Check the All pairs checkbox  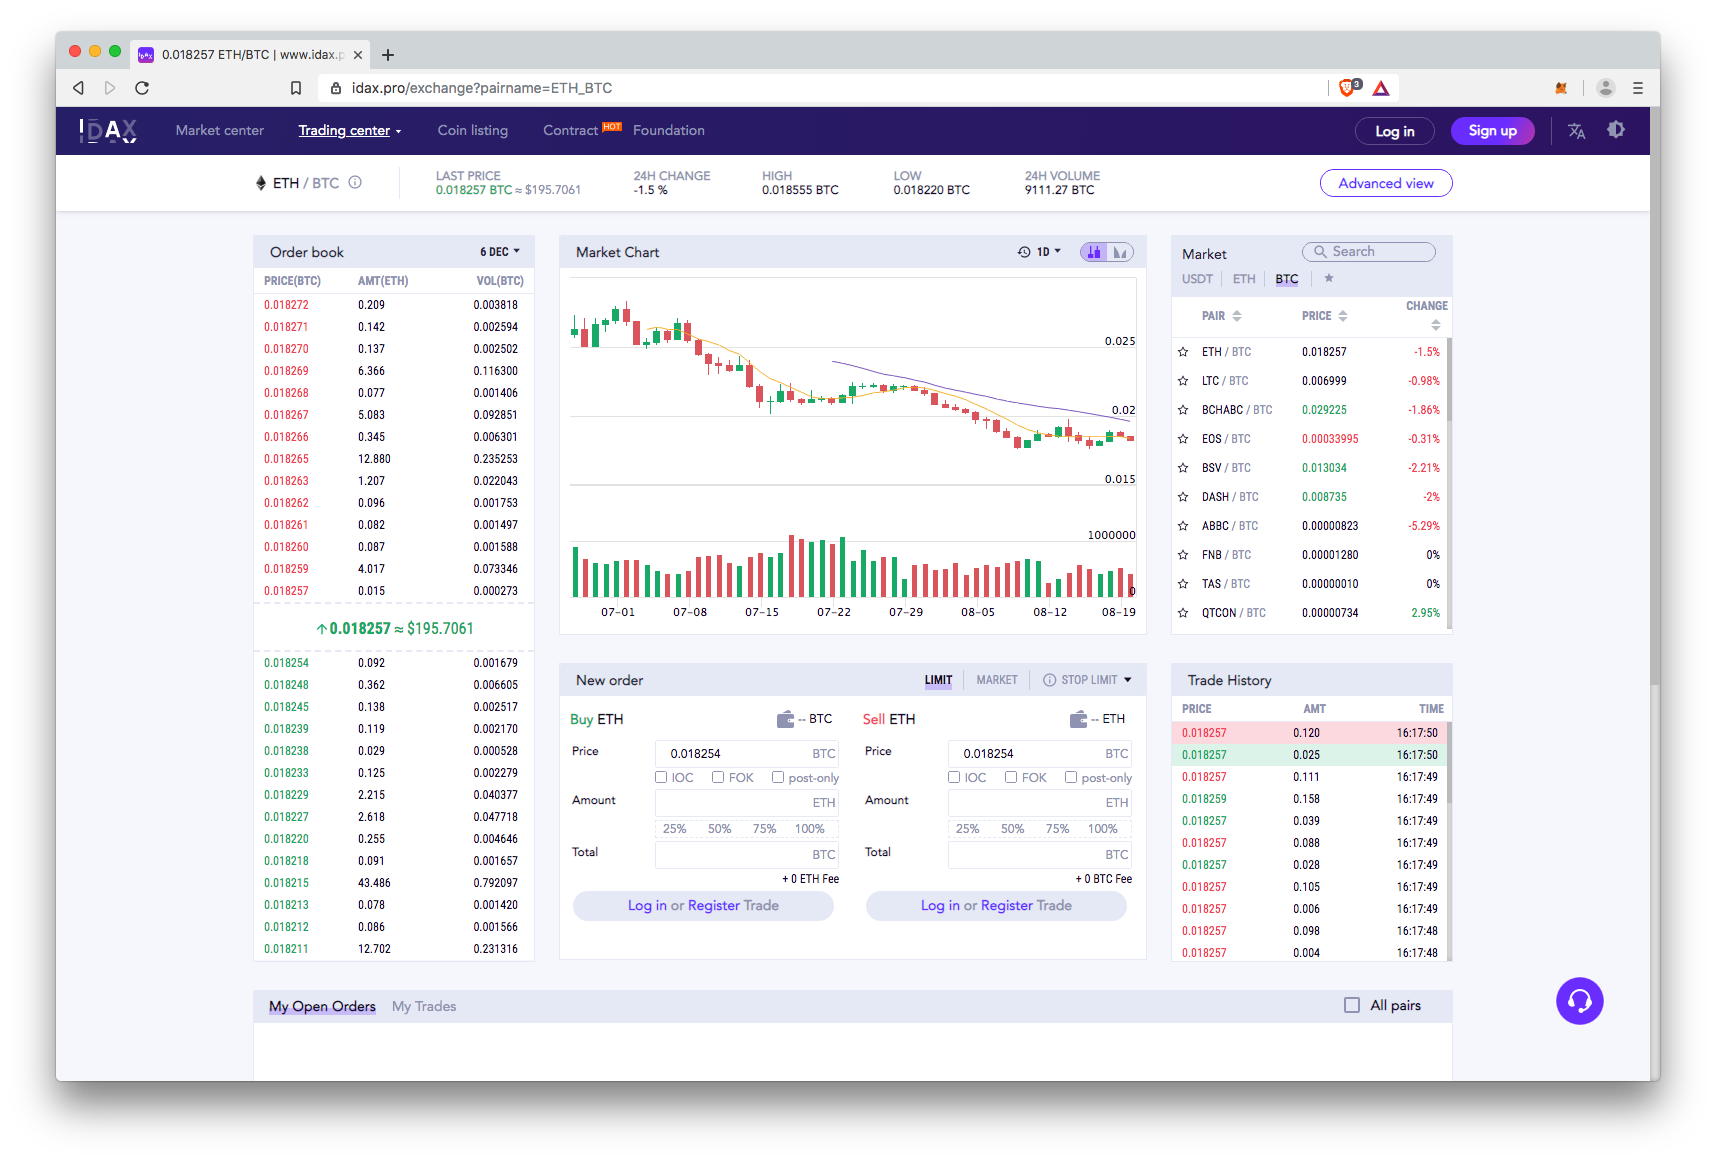click(x=1352, y=1005)
